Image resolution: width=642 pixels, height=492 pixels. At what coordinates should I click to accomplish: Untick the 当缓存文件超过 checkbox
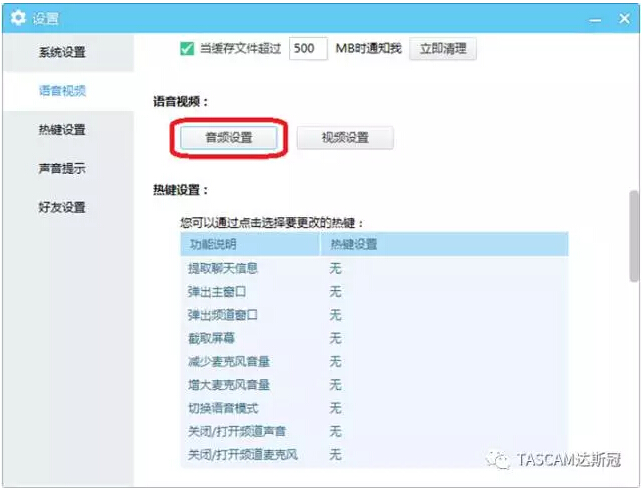[187, 49]
